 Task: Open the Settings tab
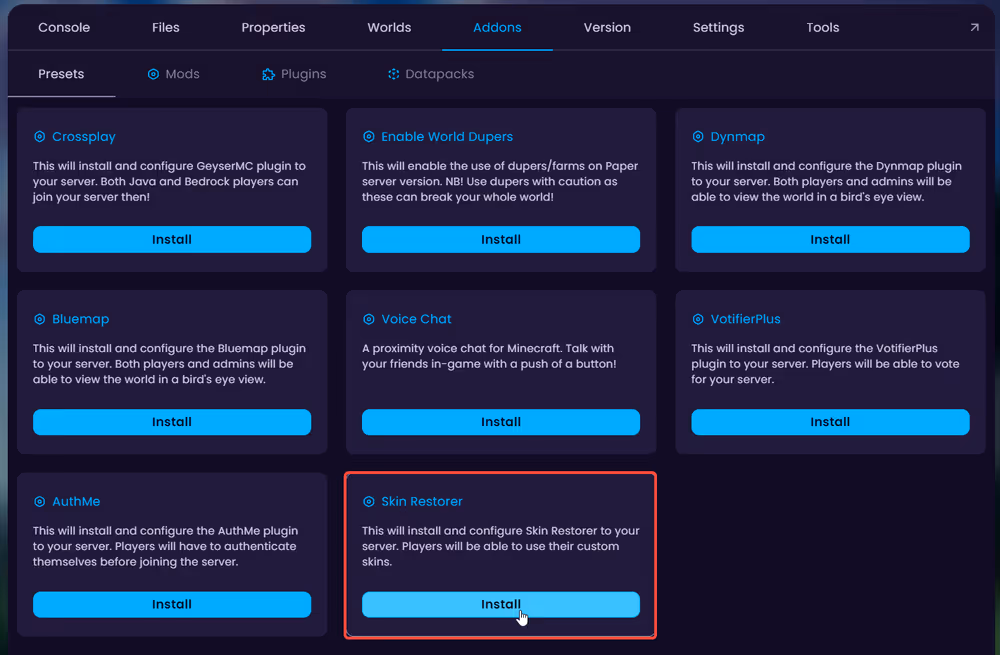718,28
